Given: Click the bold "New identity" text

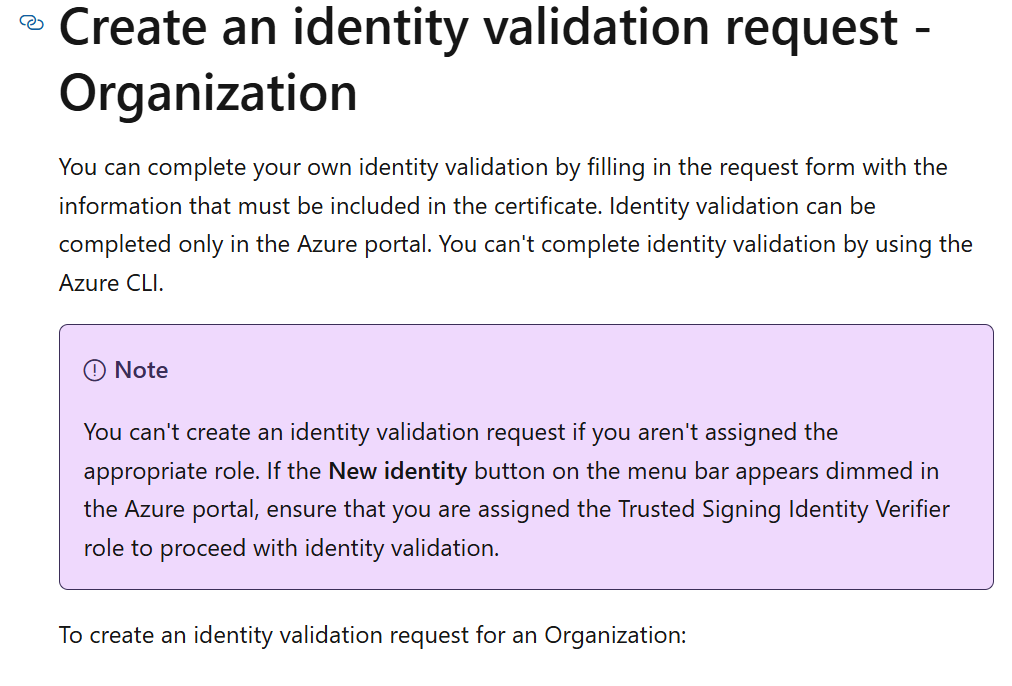Looking at the screenshot, I should click(398, 471).
